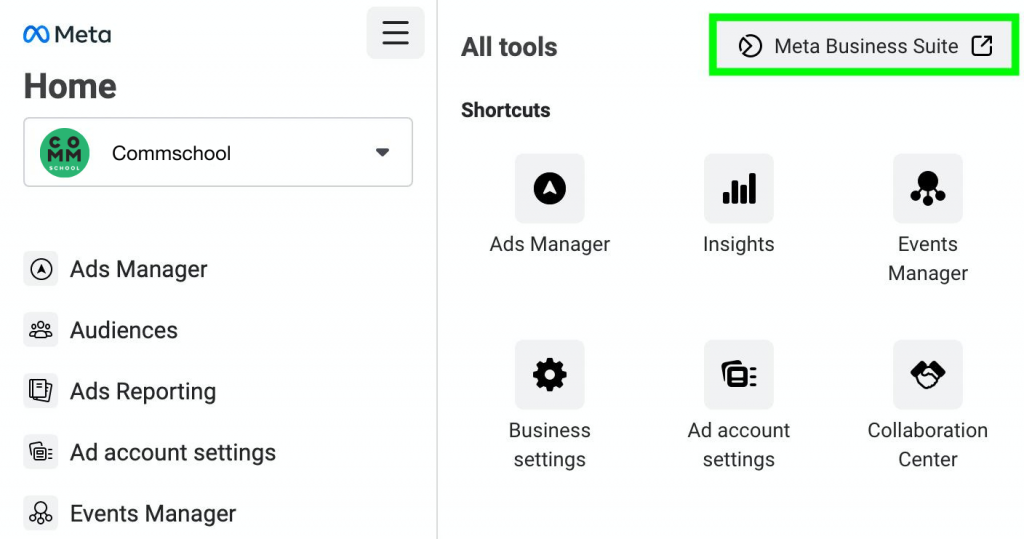Click the external link arrow icon
Image resolution: width=1024 pixels, height=539 pixels.
(x=982, y=46)
